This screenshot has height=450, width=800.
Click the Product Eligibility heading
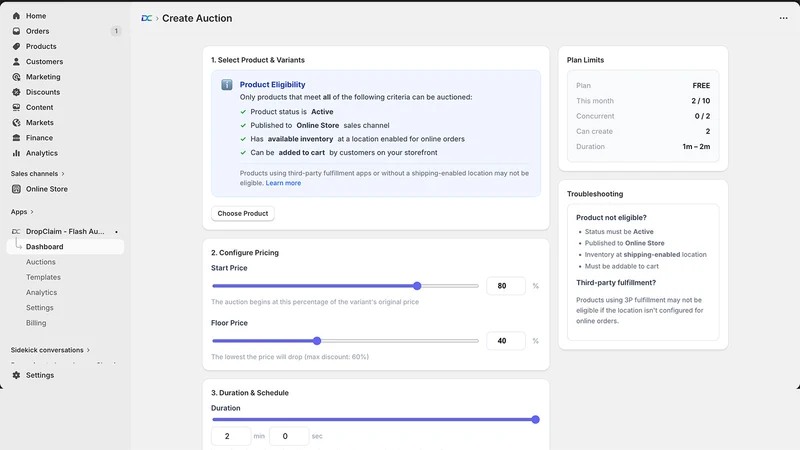pyautogui.click(x=272, y=85)
